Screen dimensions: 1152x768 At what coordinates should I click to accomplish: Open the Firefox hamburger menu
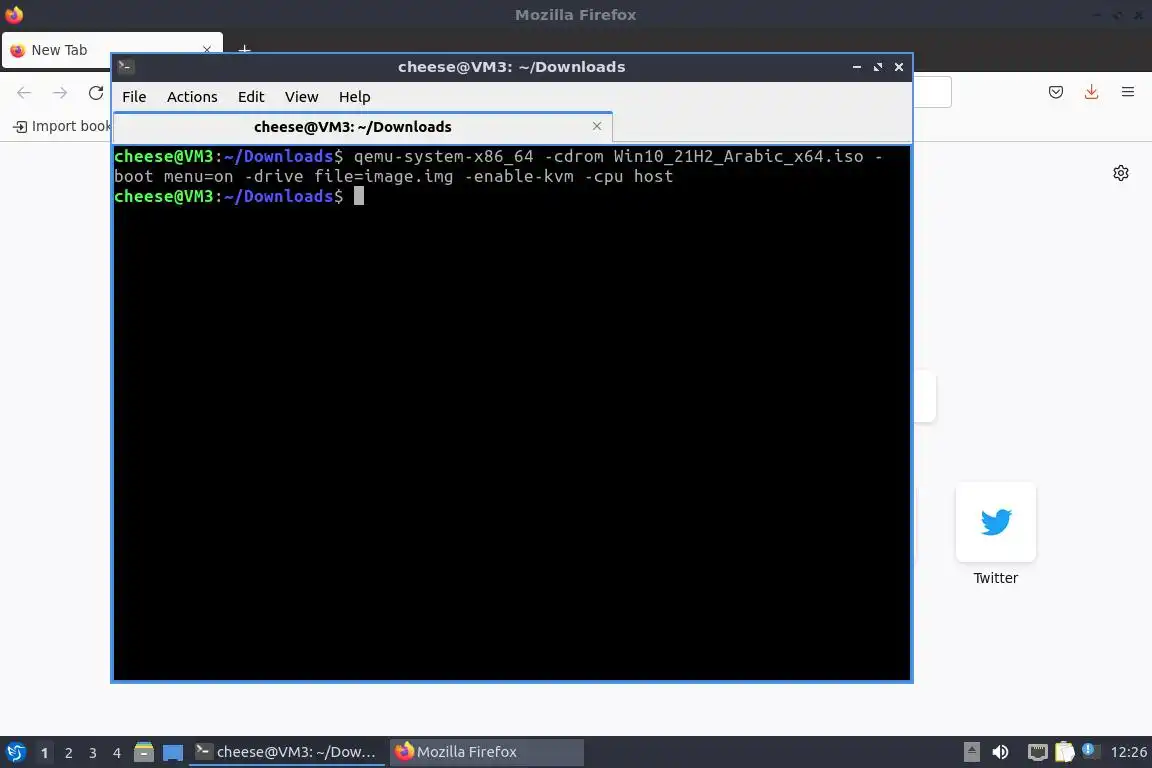point(1128,92)
